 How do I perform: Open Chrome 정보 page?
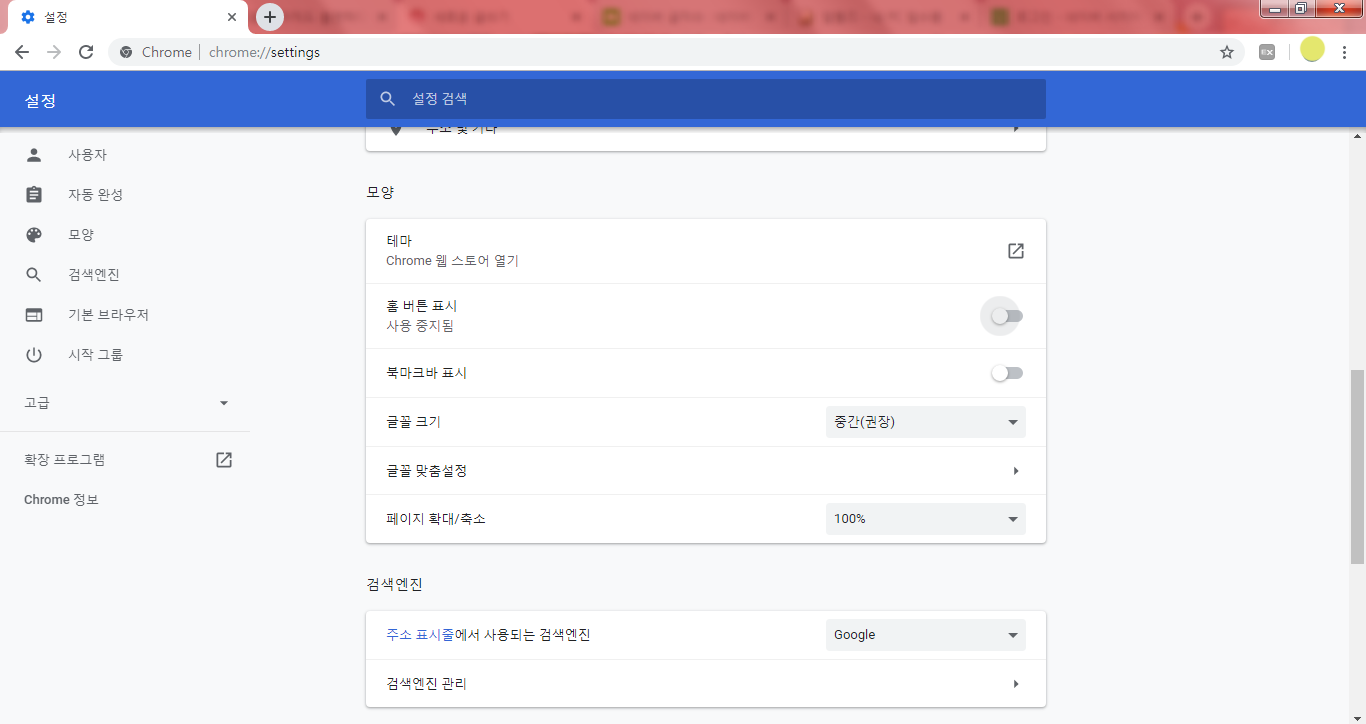pos(61,500)
